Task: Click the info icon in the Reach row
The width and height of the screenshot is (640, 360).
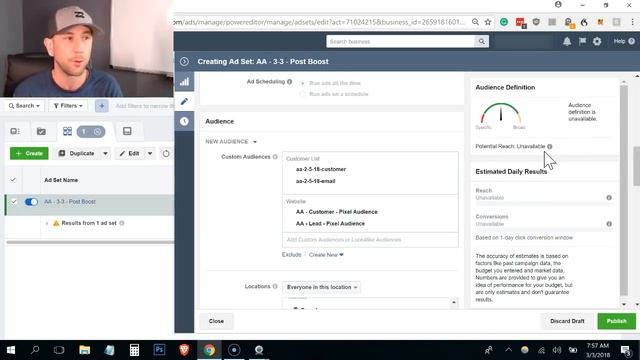Action: (609, 198)
